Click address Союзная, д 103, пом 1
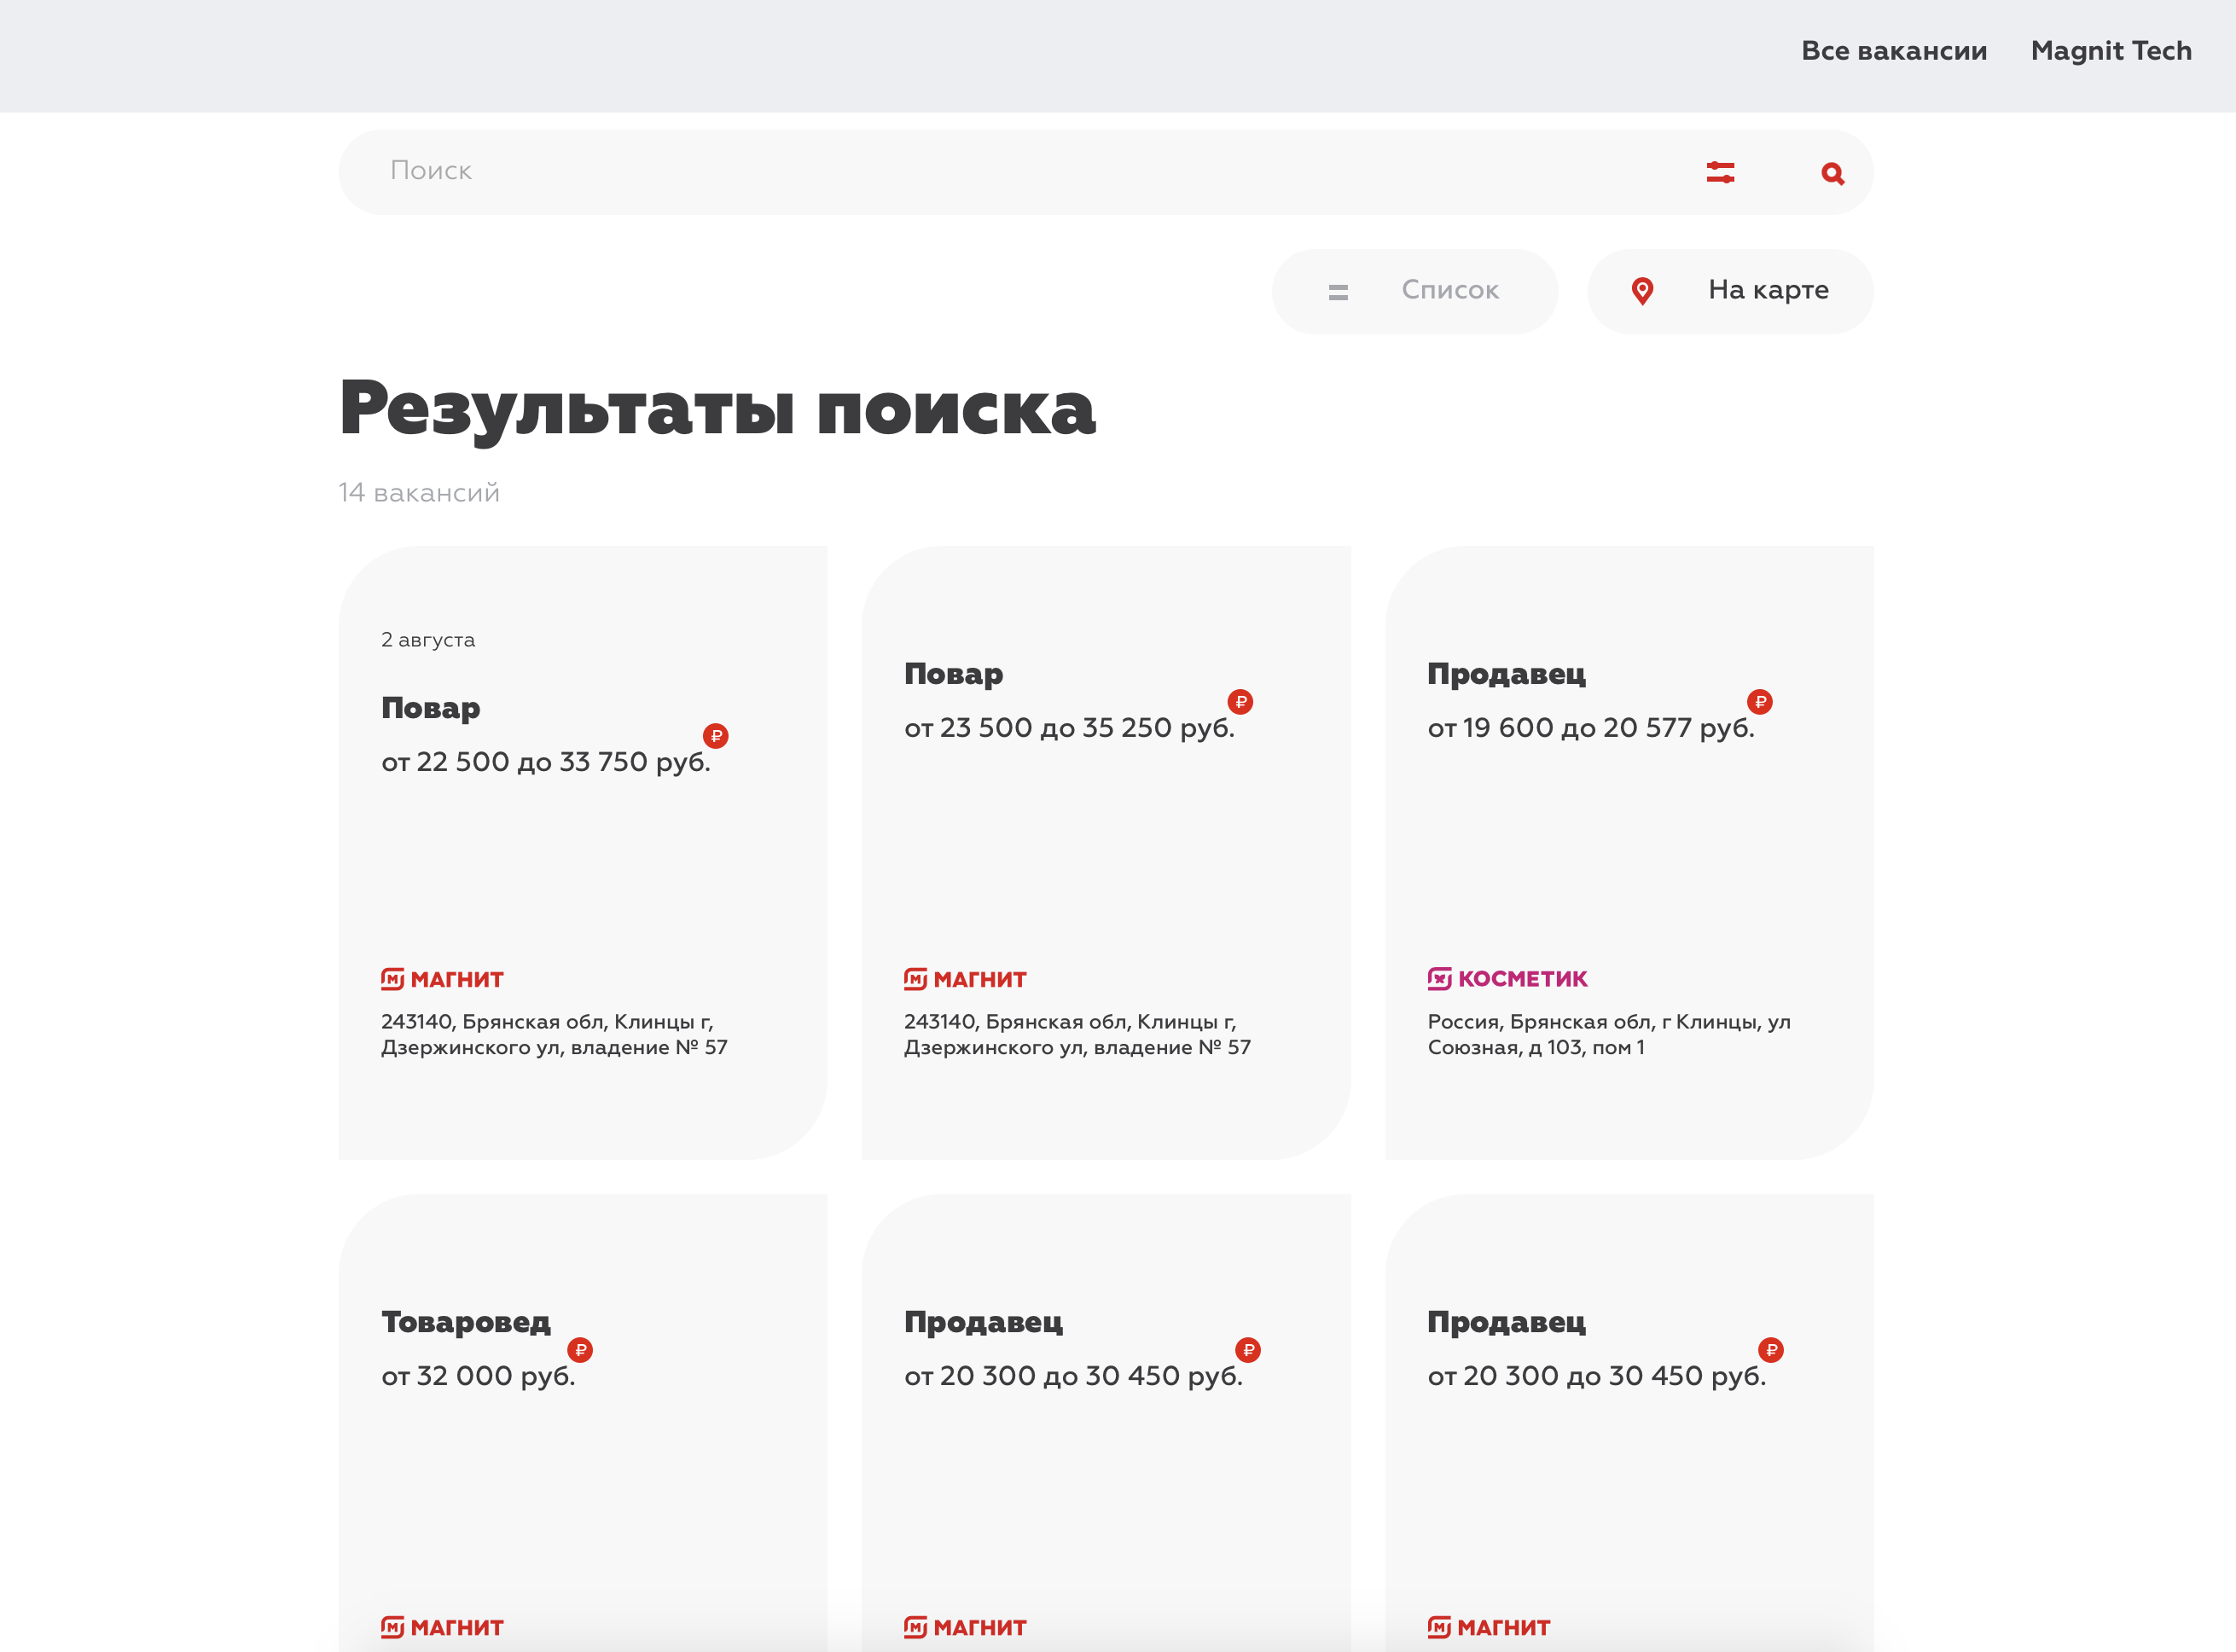 pyautogui.click(x=1536, y=1047)
